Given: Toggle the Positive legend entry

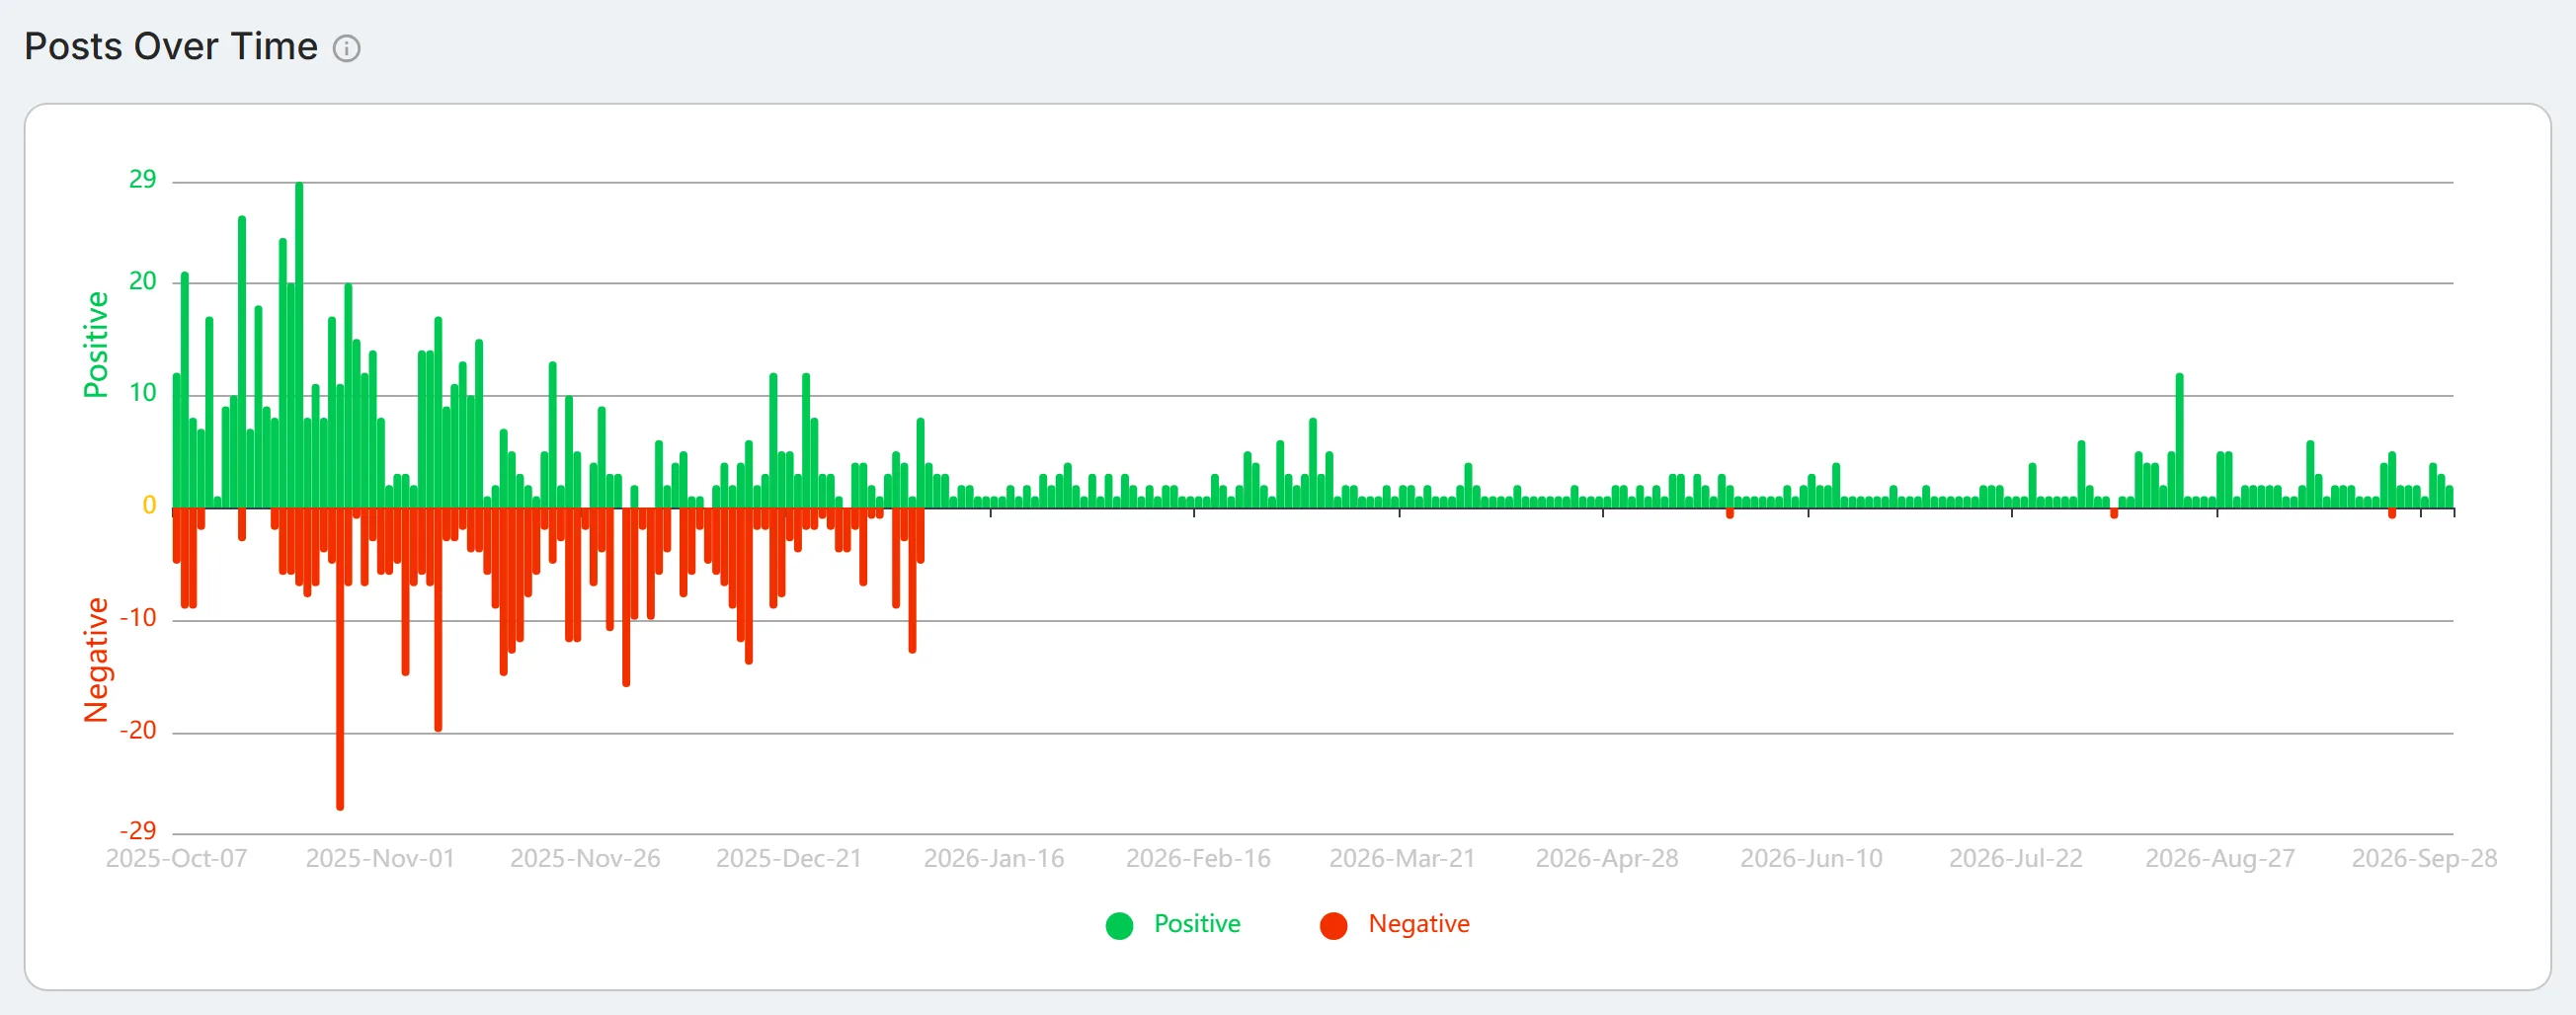Looking at the screenshot, I should (1173, 924).
